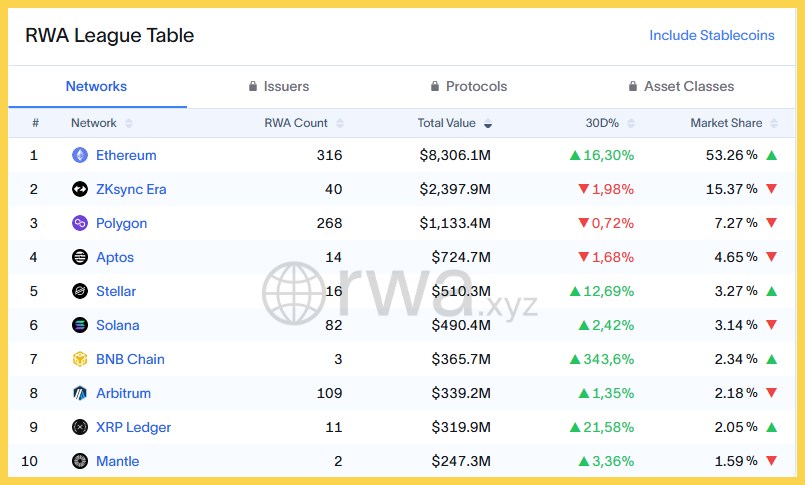
Task: Click the lock icon beside Protocols
Action: coord(435,86)
